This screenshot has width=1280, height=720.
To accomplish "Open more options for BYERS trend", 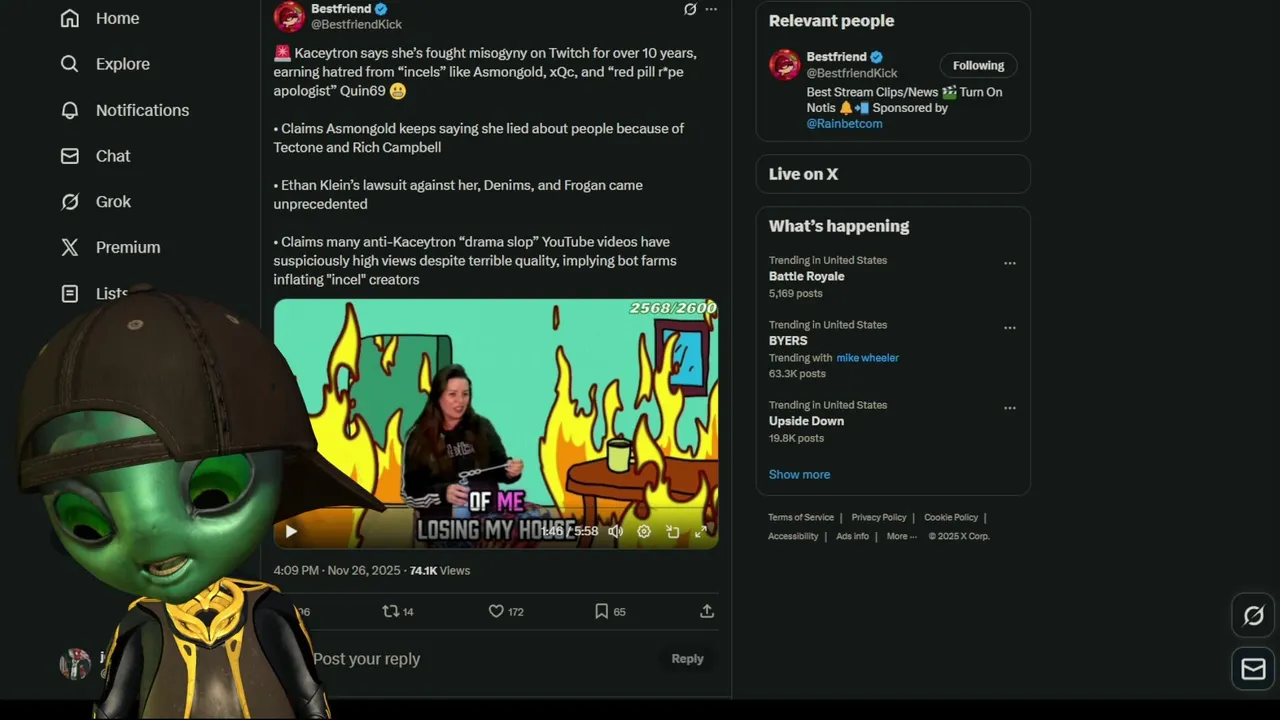I will (1009, 328).
